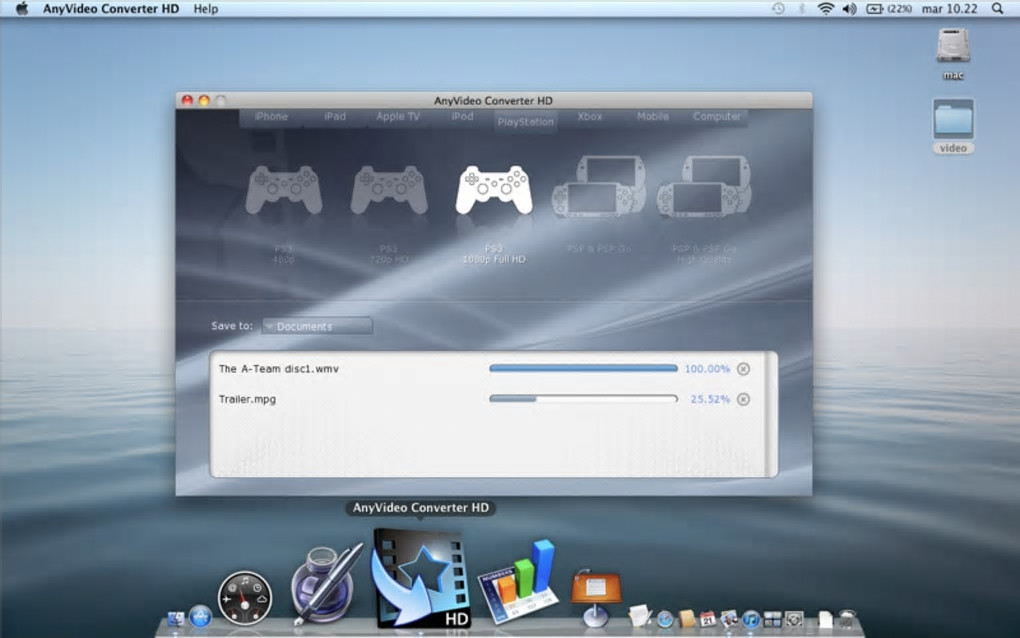
Task: Cancel the Trailer.mpg conversion
Action: (x=744, y=399)
